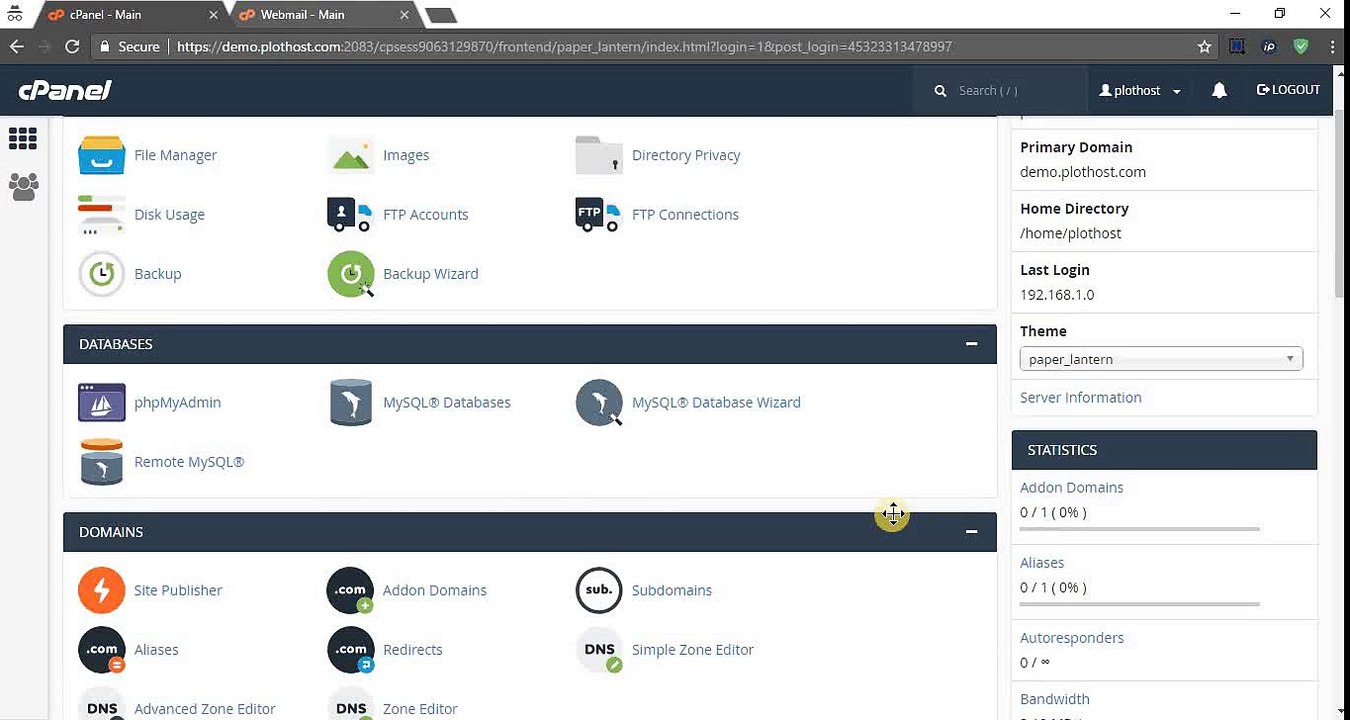Switch to the Webmail - Main tab
This screenshot has height=720, width=1350.
point(319,15)
